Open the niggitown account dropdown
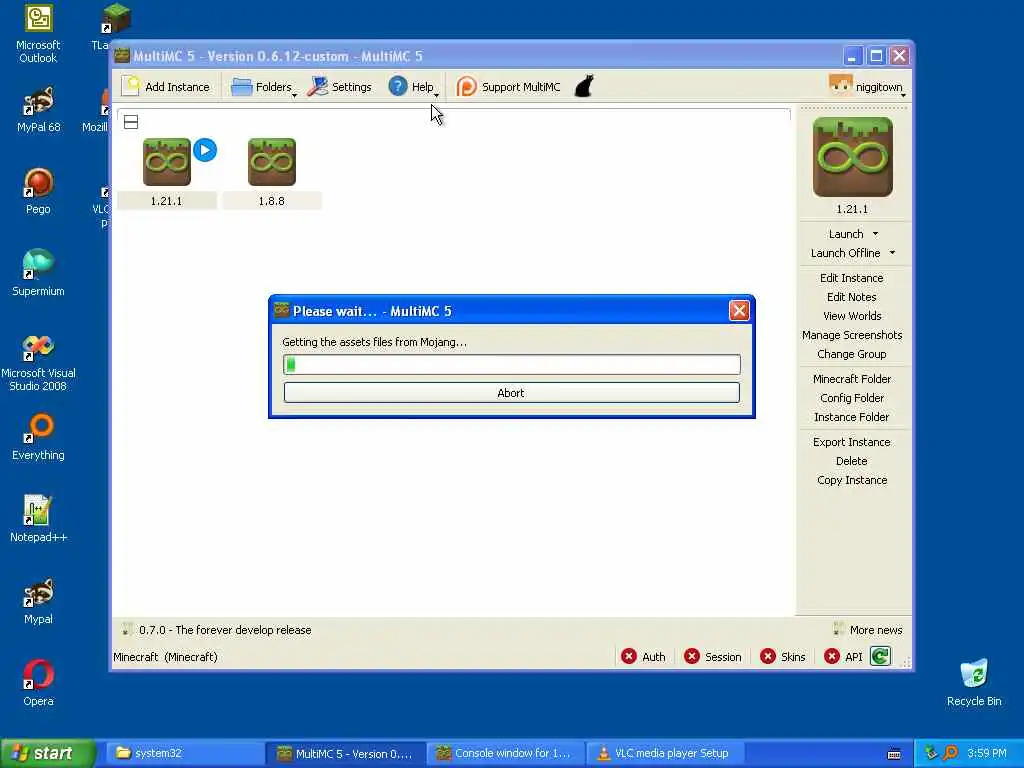1024x768 pixels. tap(867, 87)
